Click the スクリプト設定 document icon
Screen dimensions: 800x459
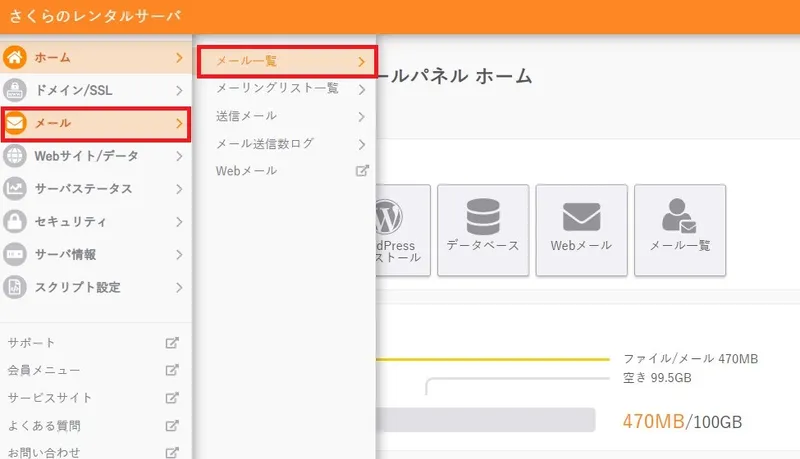point(15,287)
